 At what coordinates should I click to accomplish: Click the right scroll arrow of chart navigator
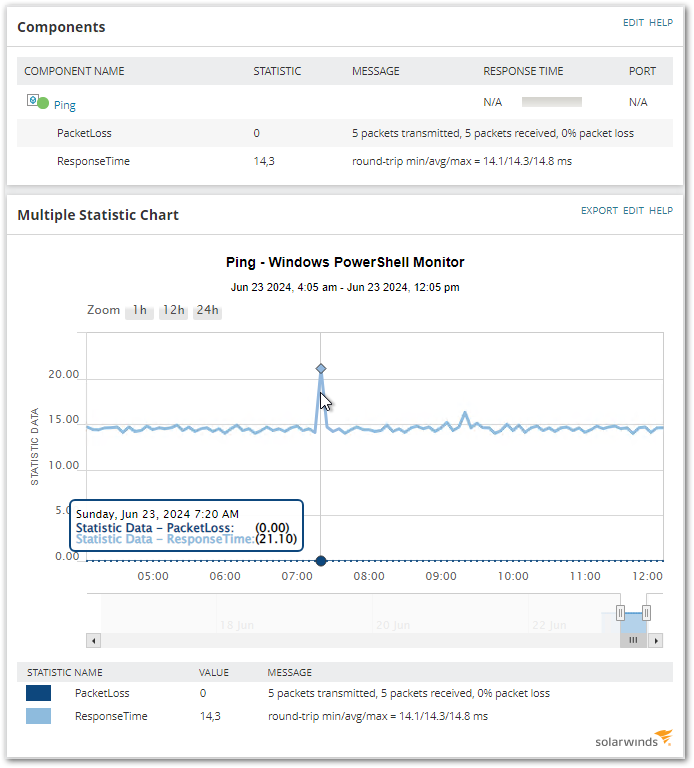(x=656, y=640)
